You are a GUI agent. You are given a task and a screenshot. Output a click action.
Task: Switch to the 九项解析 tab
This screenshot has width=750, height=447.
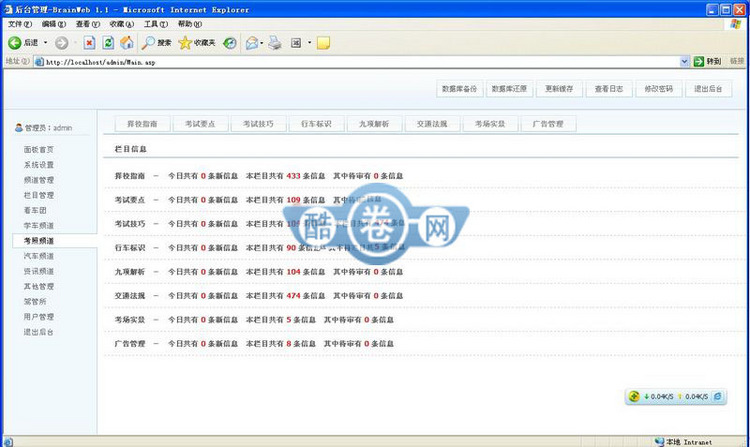click(x=374, y=124)
